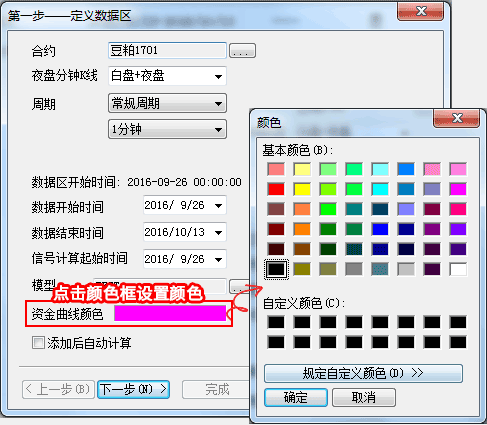This screenshot has width=487, height=425.
Task: Open the 夜盘分钟K线 dropdown
Action: pyautogui.click(x=218, y=76)
